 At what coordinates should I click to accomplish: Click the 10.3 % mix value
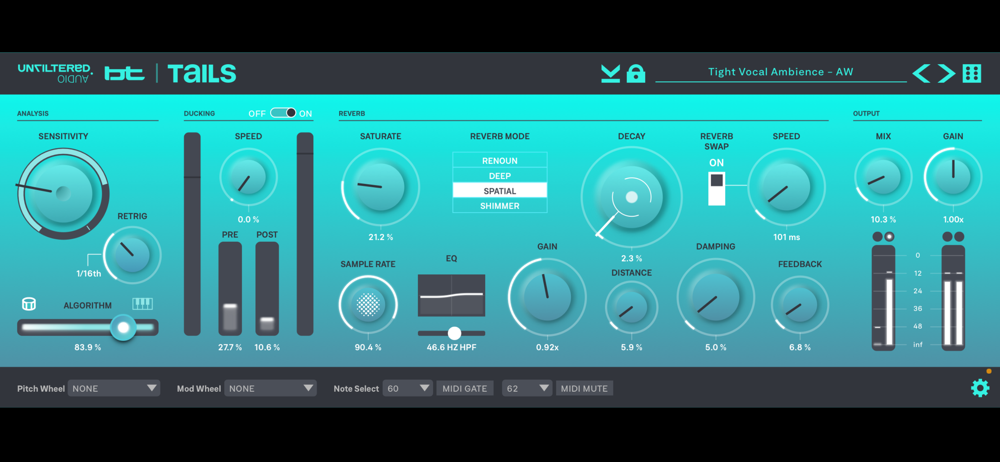click(883, 220)
